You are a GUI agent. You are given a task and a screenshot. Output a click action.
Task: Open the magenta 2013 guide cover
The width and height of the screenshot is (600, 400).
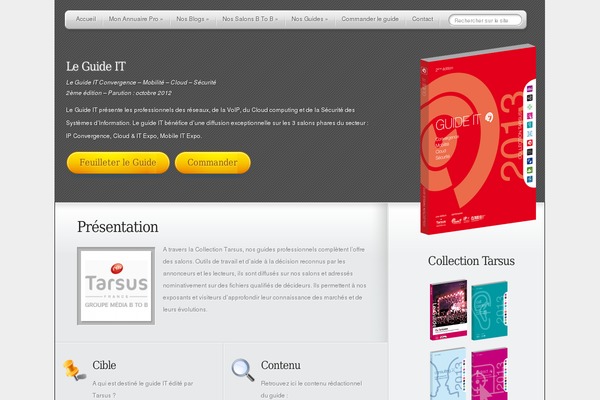(489, 374)
